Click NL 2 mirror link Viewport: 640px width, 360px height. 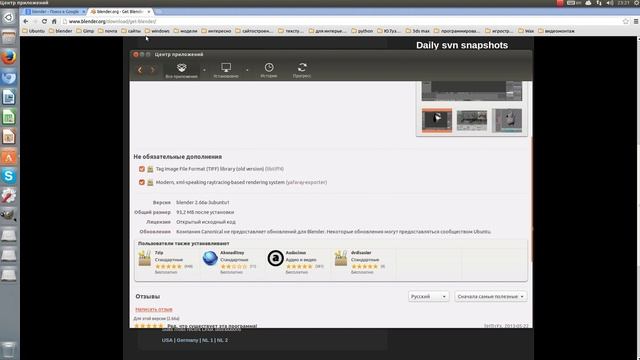[x=222, y=340]
